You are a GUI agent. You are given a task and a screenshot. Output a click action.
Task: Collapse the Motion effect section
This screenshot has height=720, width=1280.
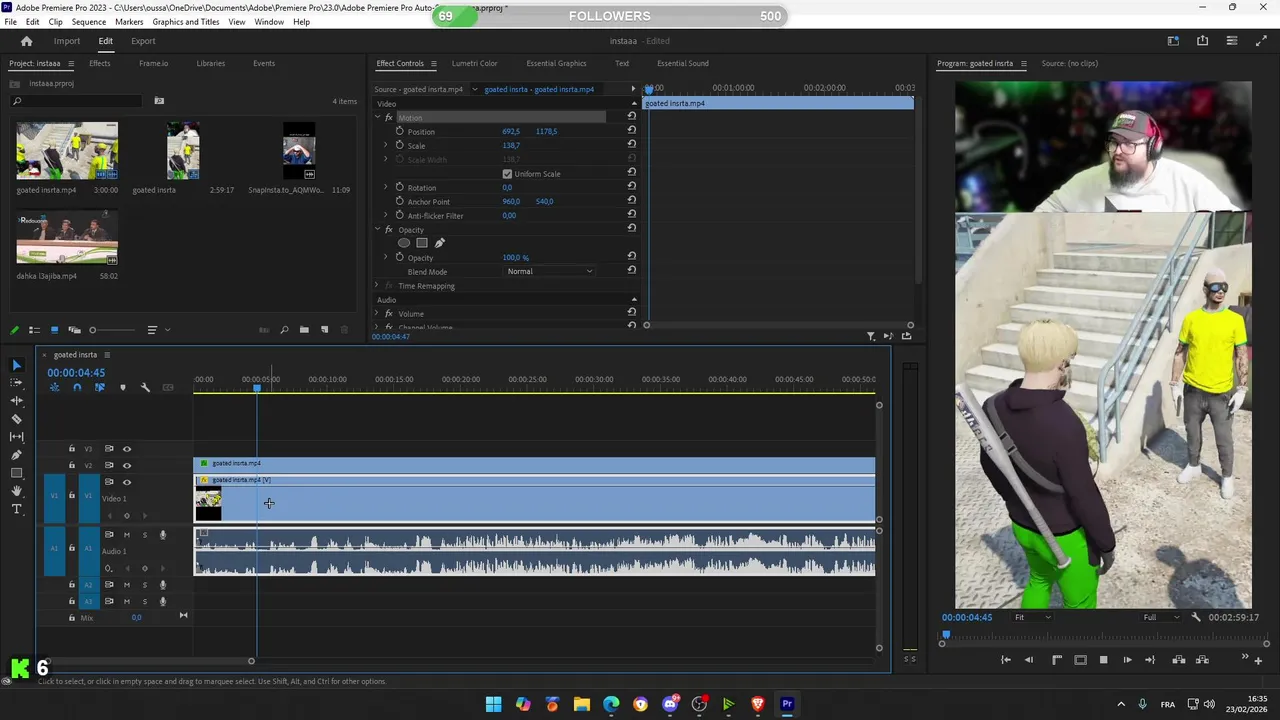click(378, 117)
